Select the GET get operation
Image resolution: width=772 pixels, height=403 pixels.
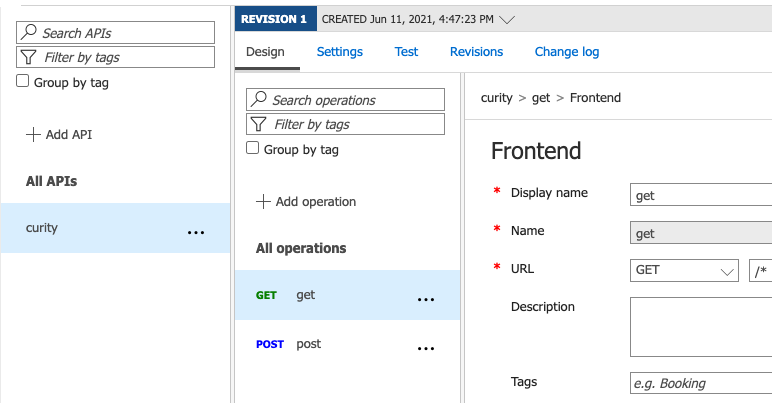click(x=347, y=295)
